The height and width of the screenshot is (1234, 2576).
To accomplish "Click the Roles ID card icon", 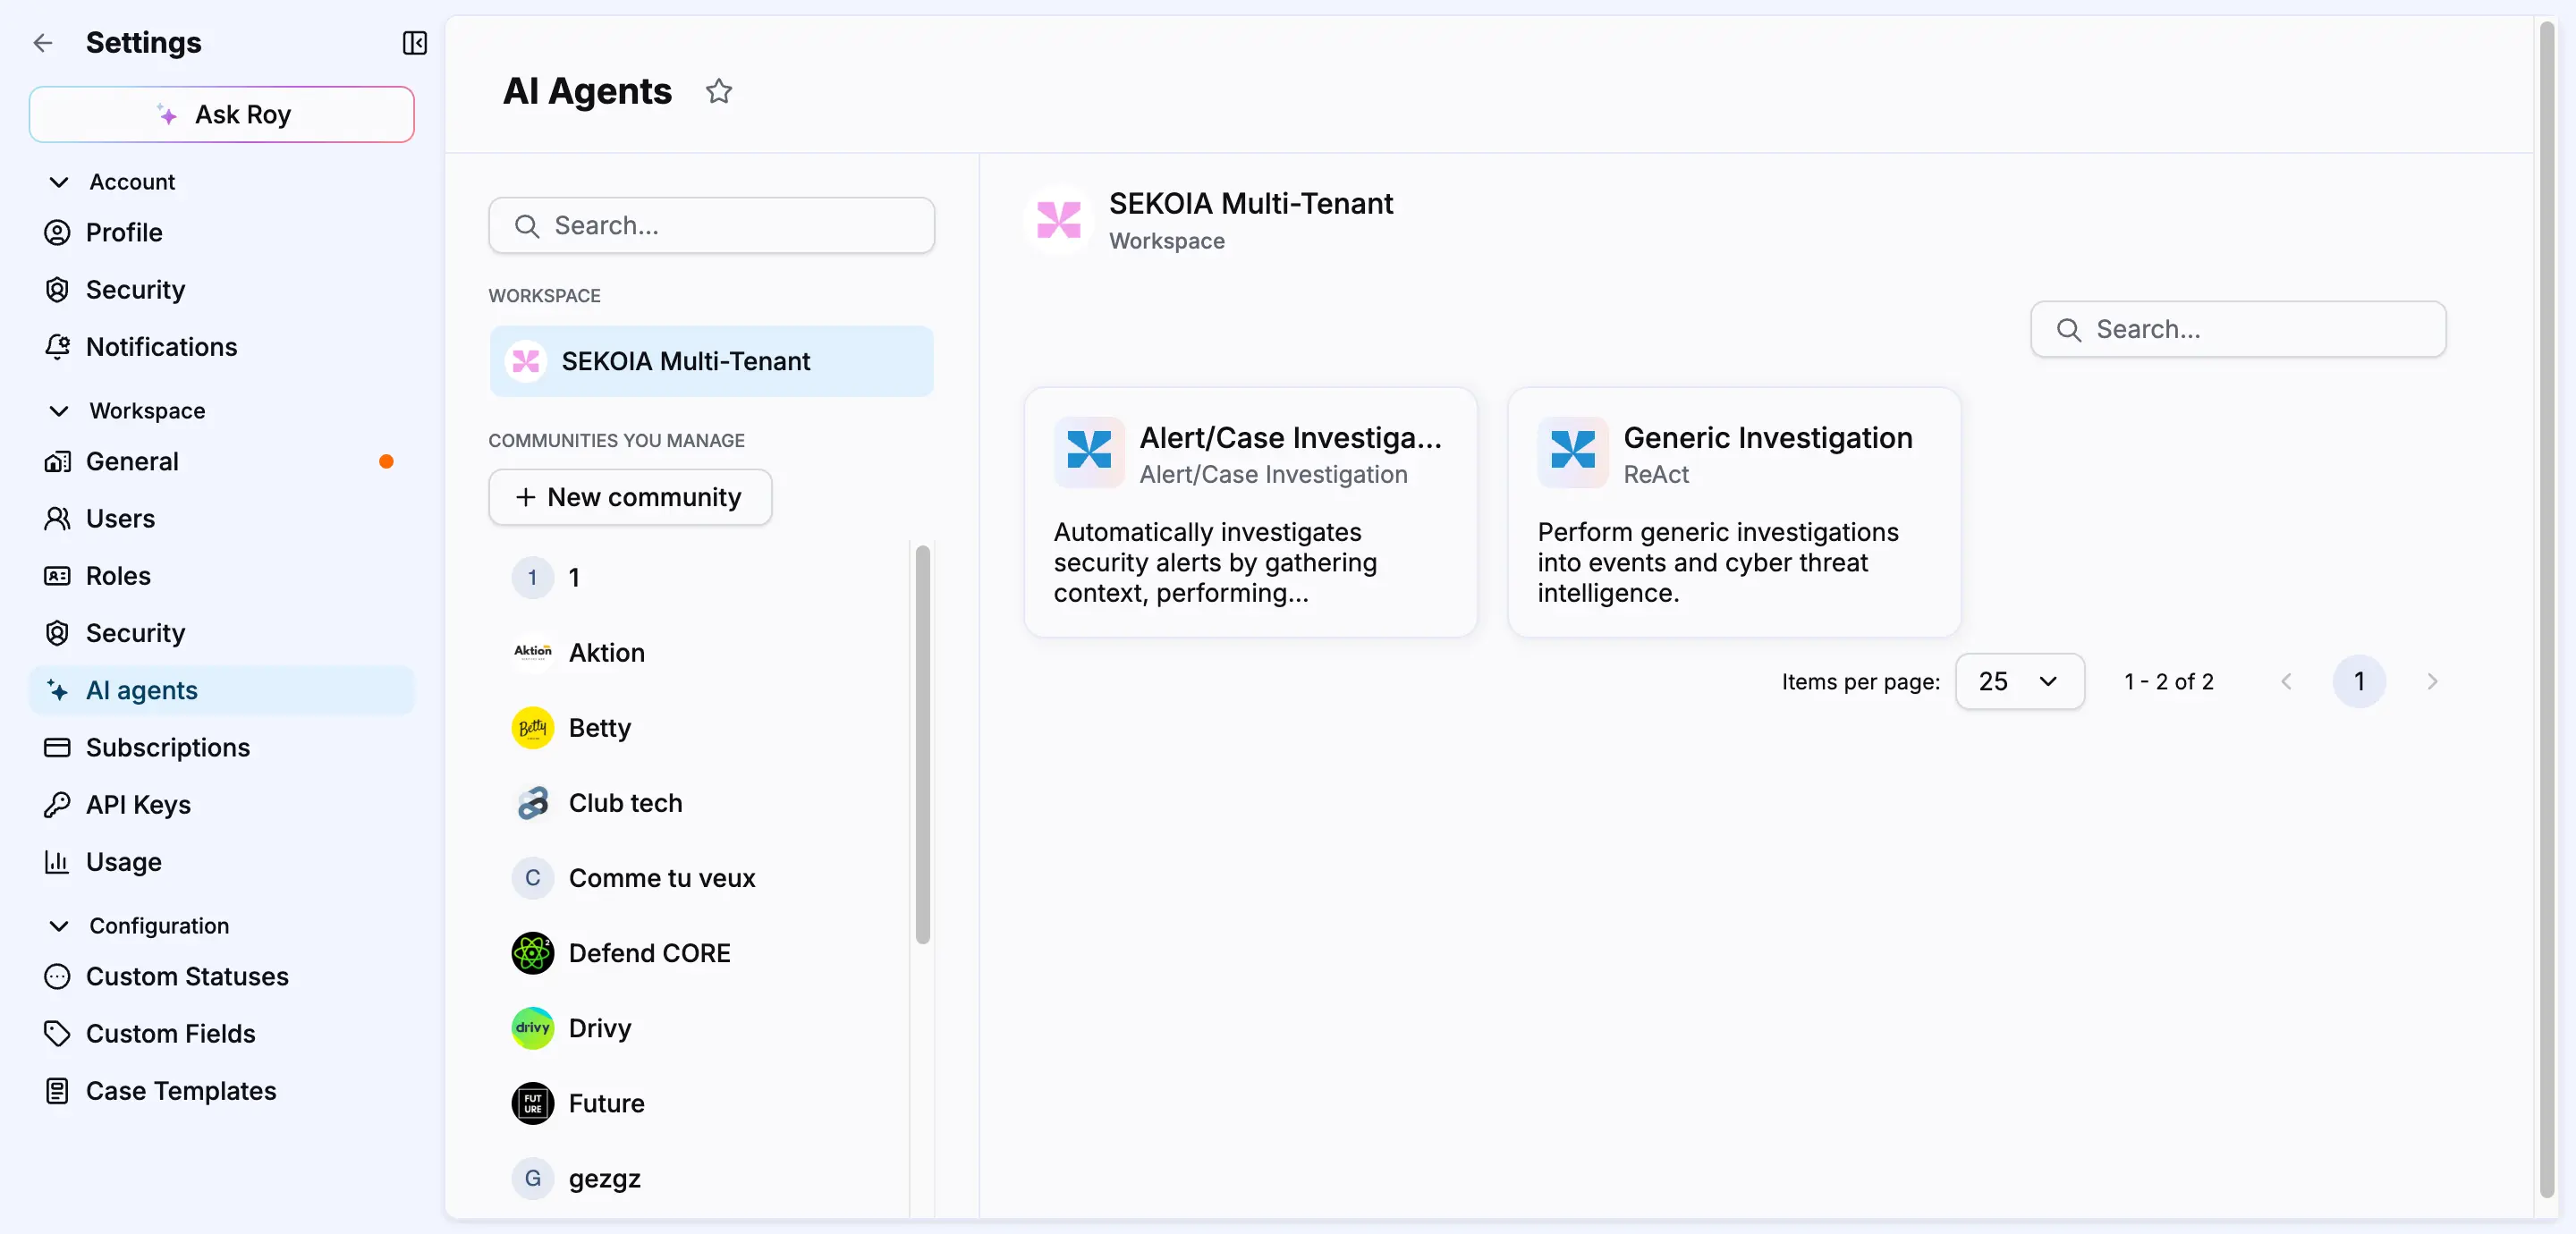I will click(57, 575).
